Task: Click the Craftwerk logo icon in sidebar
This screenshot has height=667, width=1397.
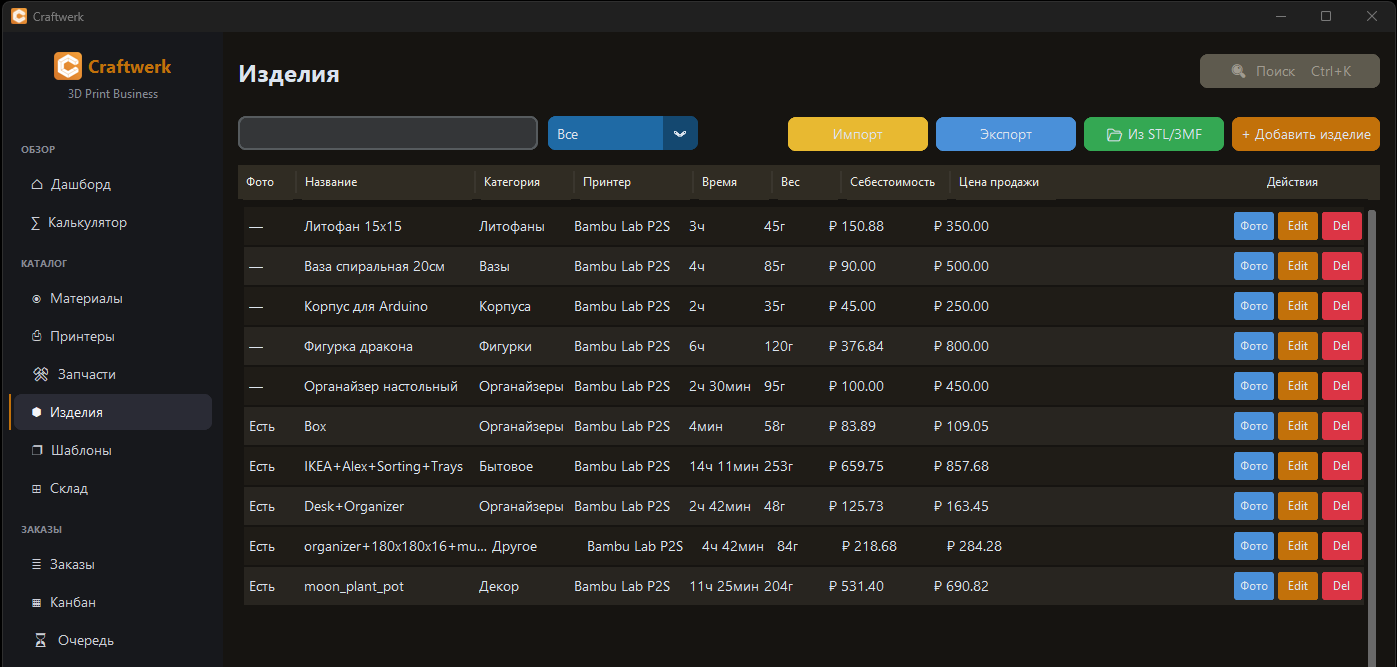Action: (68, 67)
